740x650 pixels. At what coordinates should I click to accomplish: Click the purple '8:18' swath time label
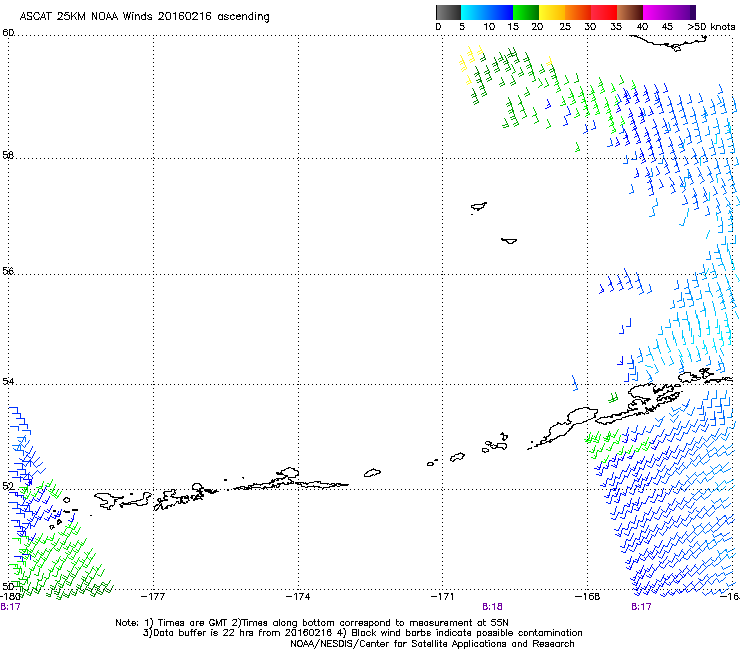tap(492, 607)
